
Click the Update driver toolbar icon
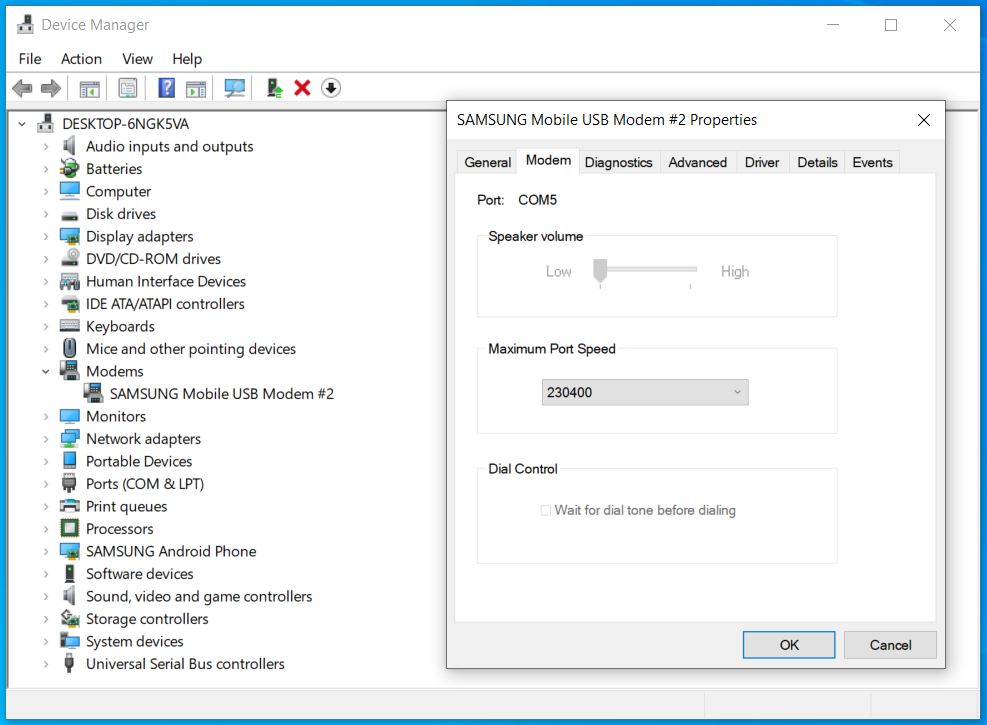point(274,88)
